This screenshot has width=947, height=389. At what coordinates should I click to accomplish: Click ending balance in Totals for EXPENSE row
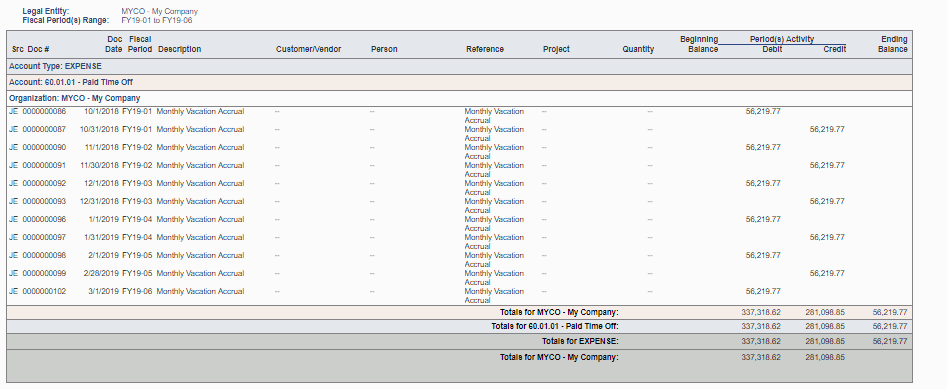(890, 341)
